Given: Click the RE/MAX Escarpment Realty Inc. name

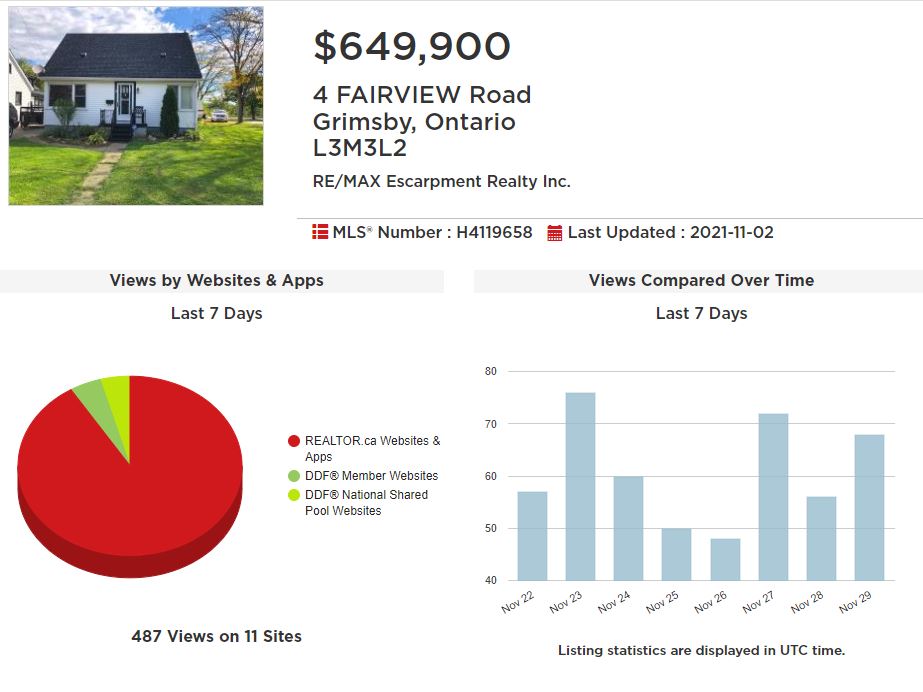Looking at the screenshot, I should pos(441,181).
